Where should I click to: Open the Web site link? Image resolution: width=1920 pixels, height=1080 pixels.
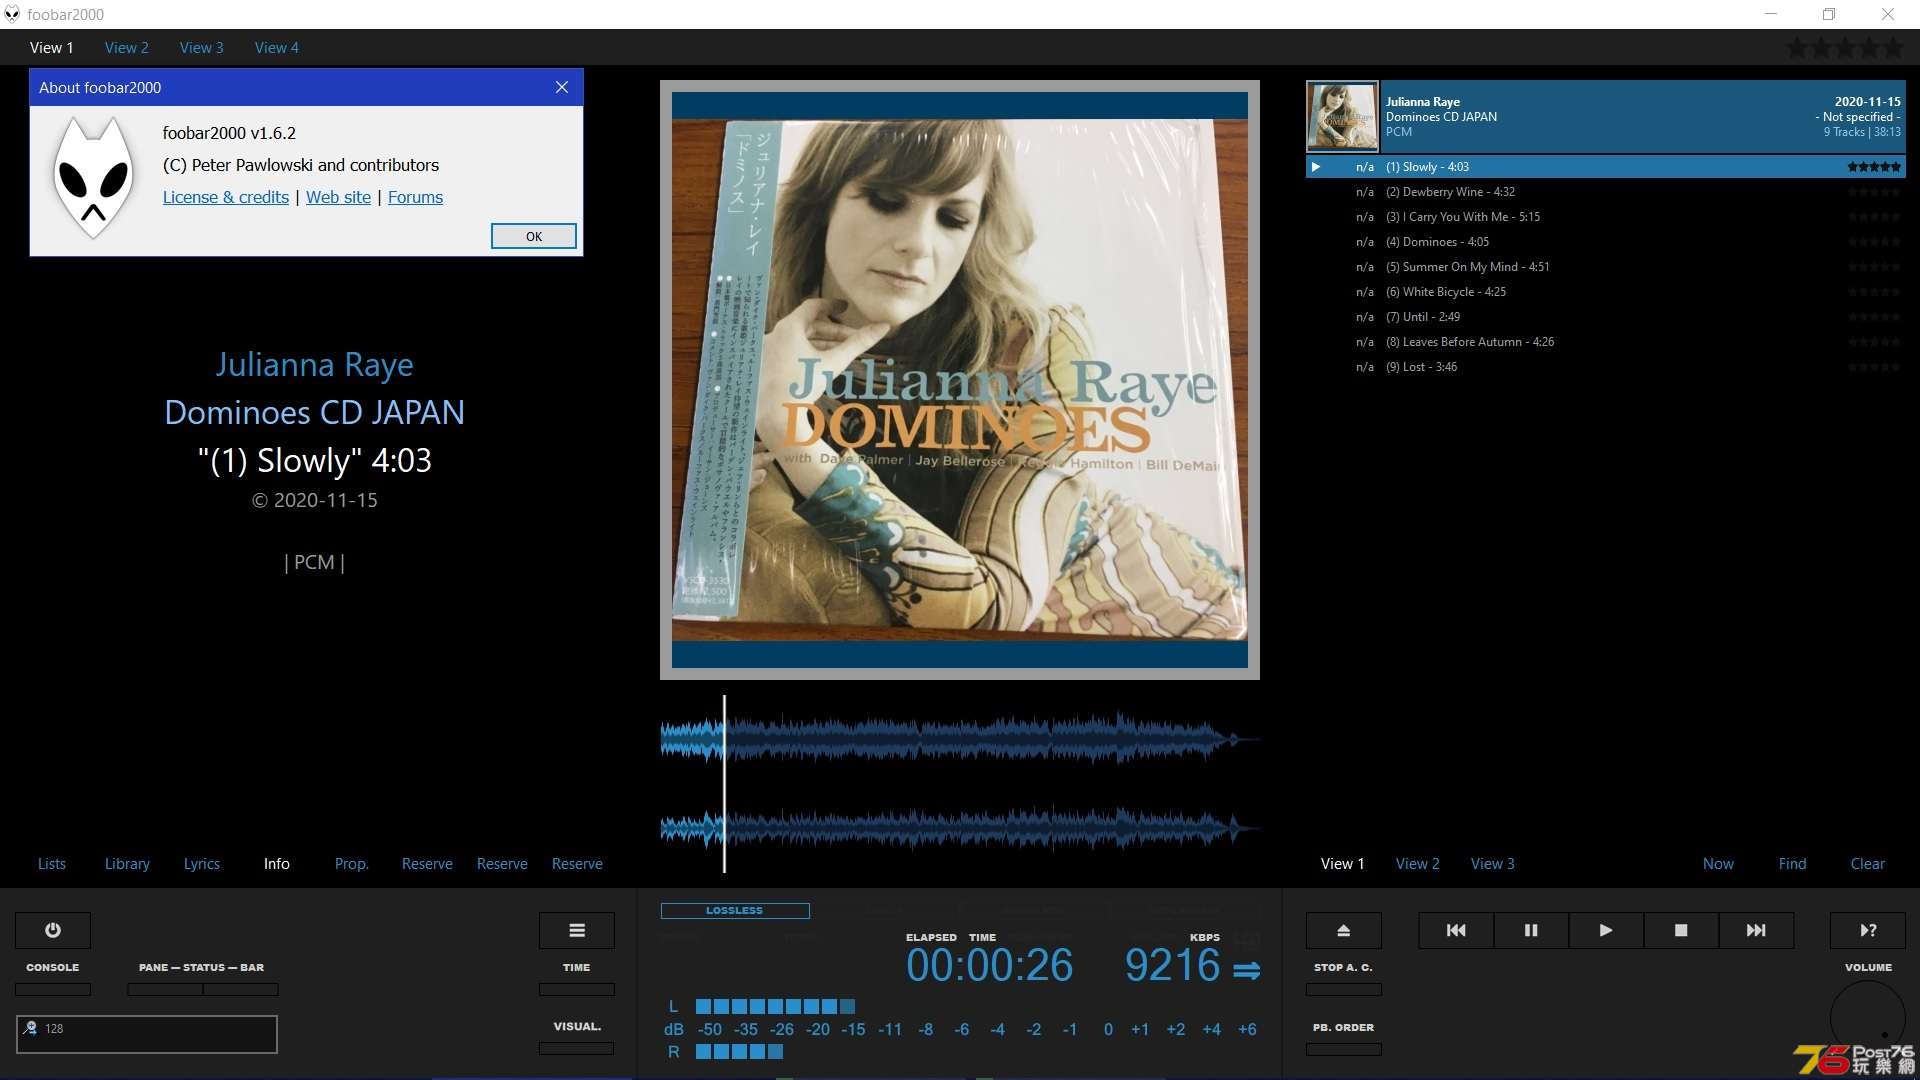pyautogui.click(x=338, y=197)
